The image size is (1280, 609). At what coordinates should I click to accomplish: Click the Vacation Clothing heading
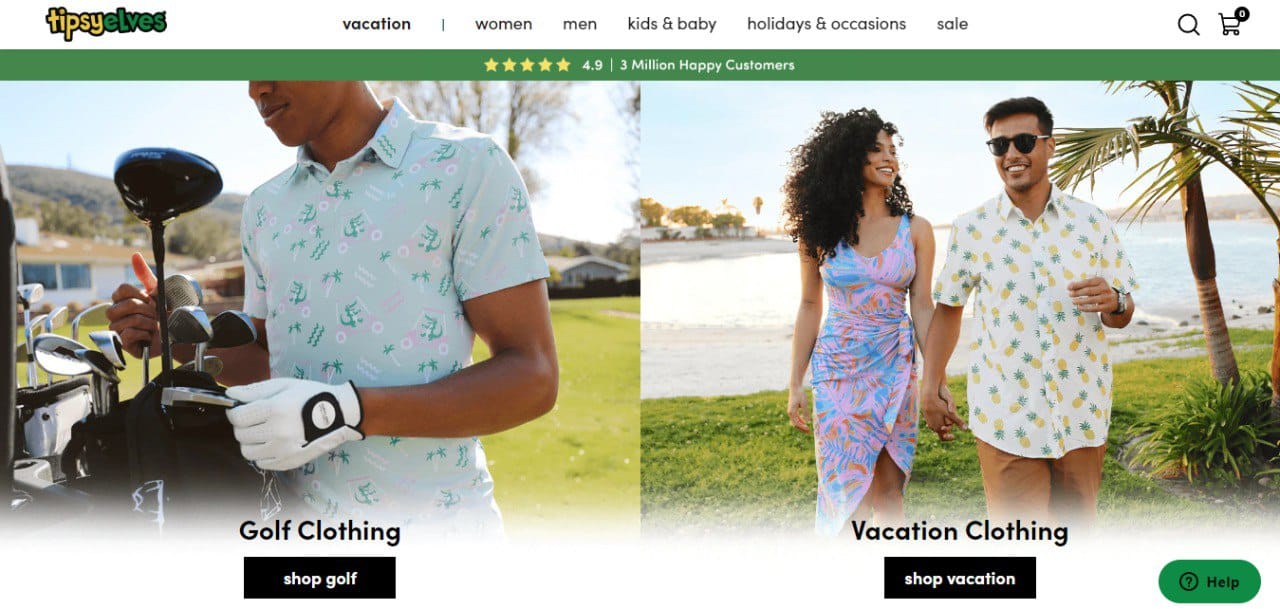pos(960,531)
